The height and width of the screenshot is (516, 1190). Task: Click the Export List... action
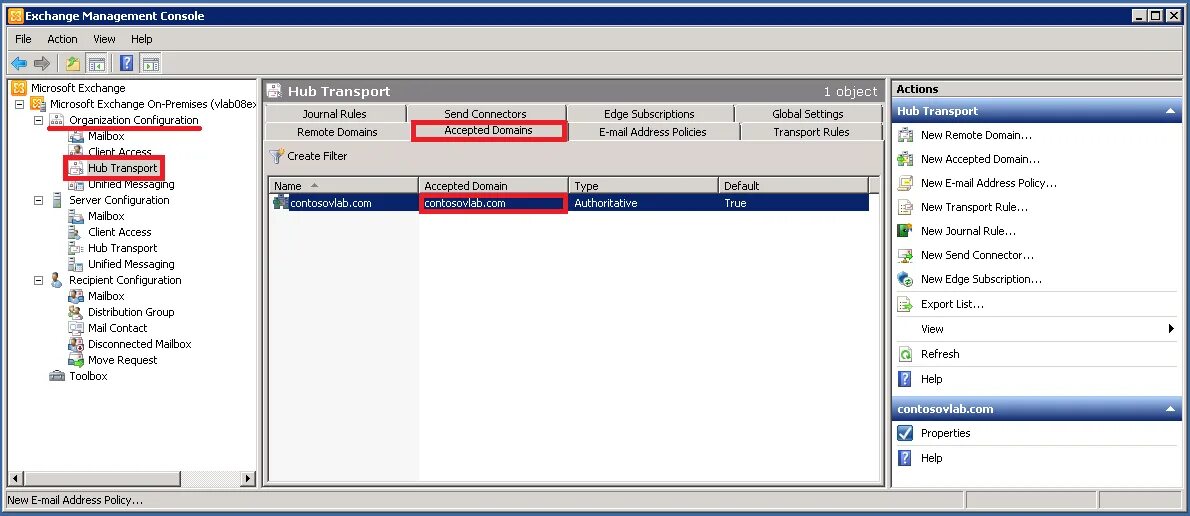tap(952, 304)
